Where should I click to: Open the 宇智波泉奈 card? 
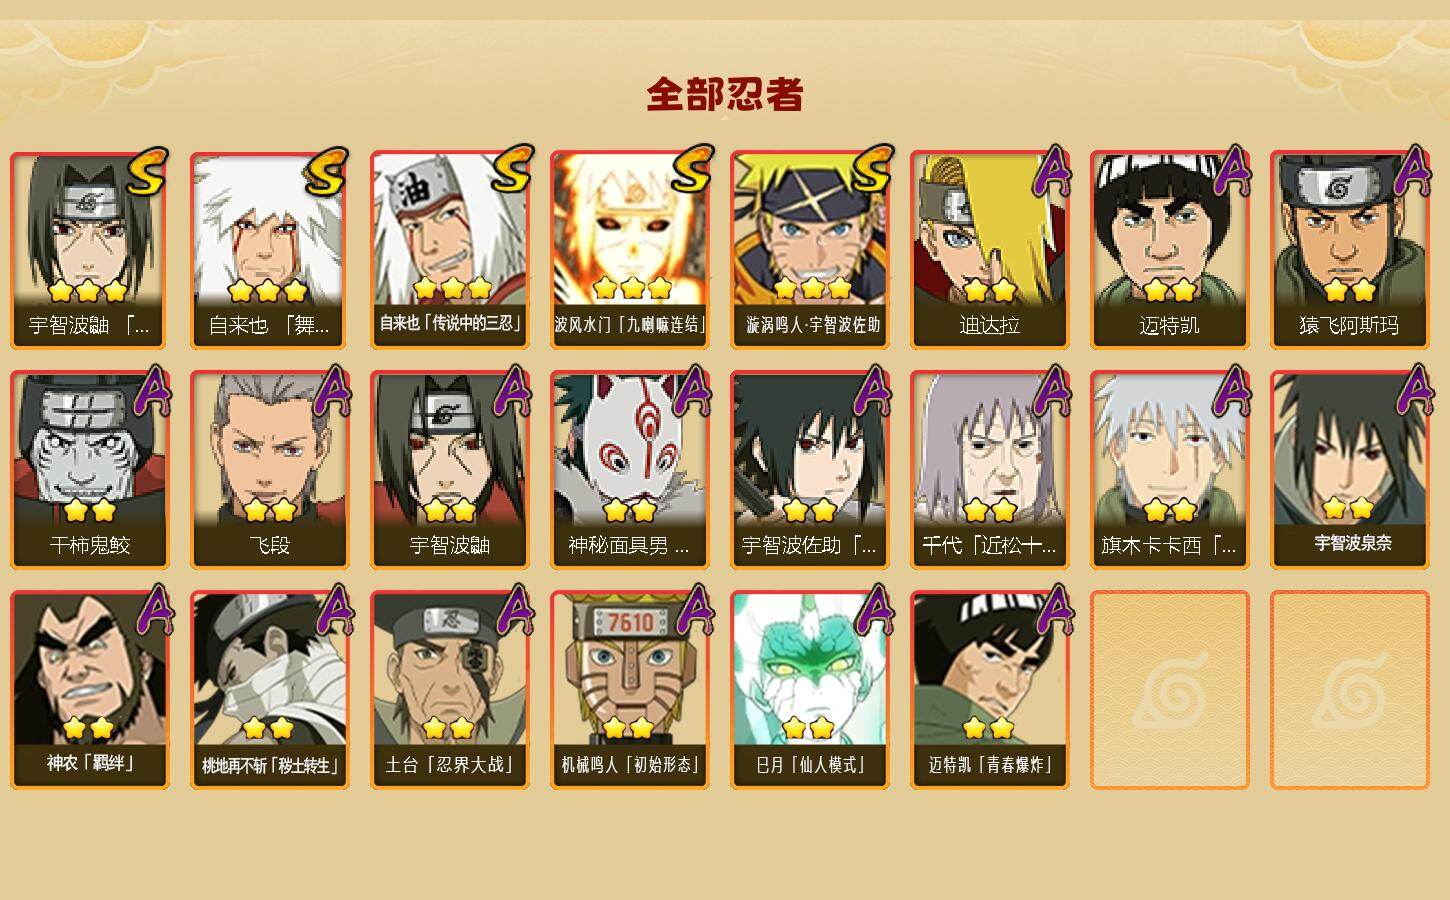pos(1349,470)
